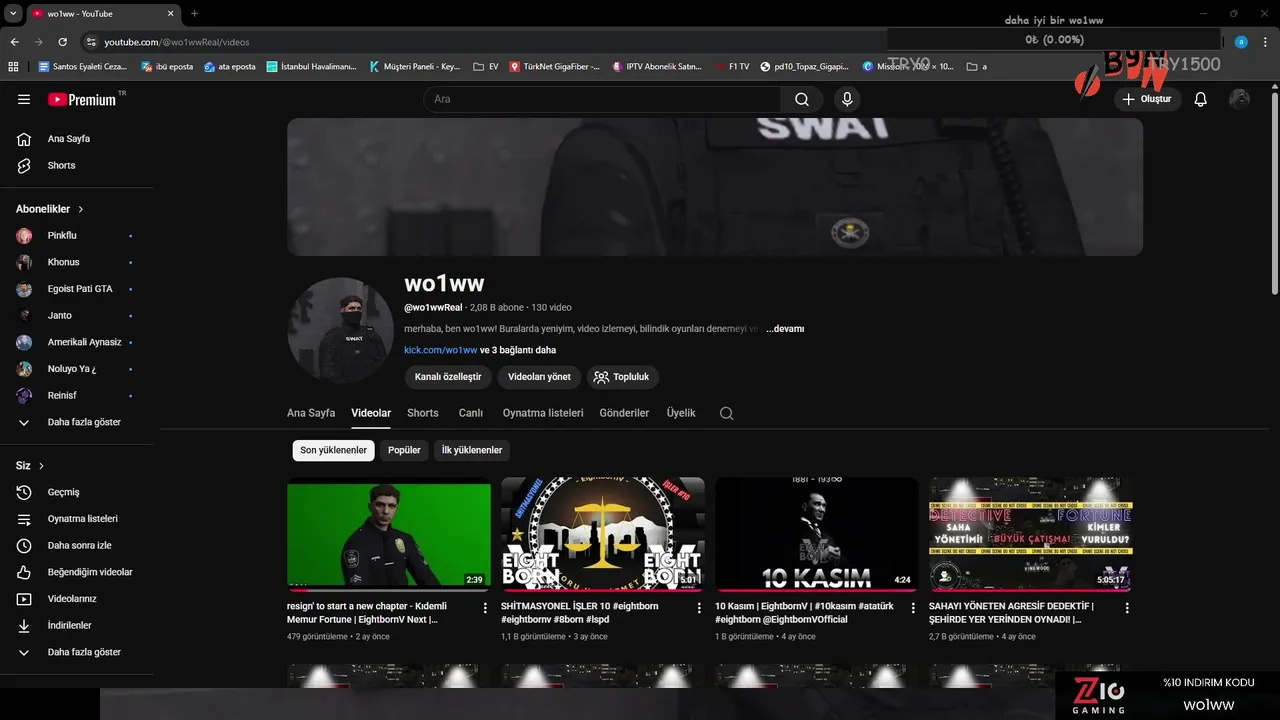Image resolution: width=1280 pixels, height=720 pixels.
Task: Open options for SHİTMASYONEL İŞLER video
Action: pos(699,607)
